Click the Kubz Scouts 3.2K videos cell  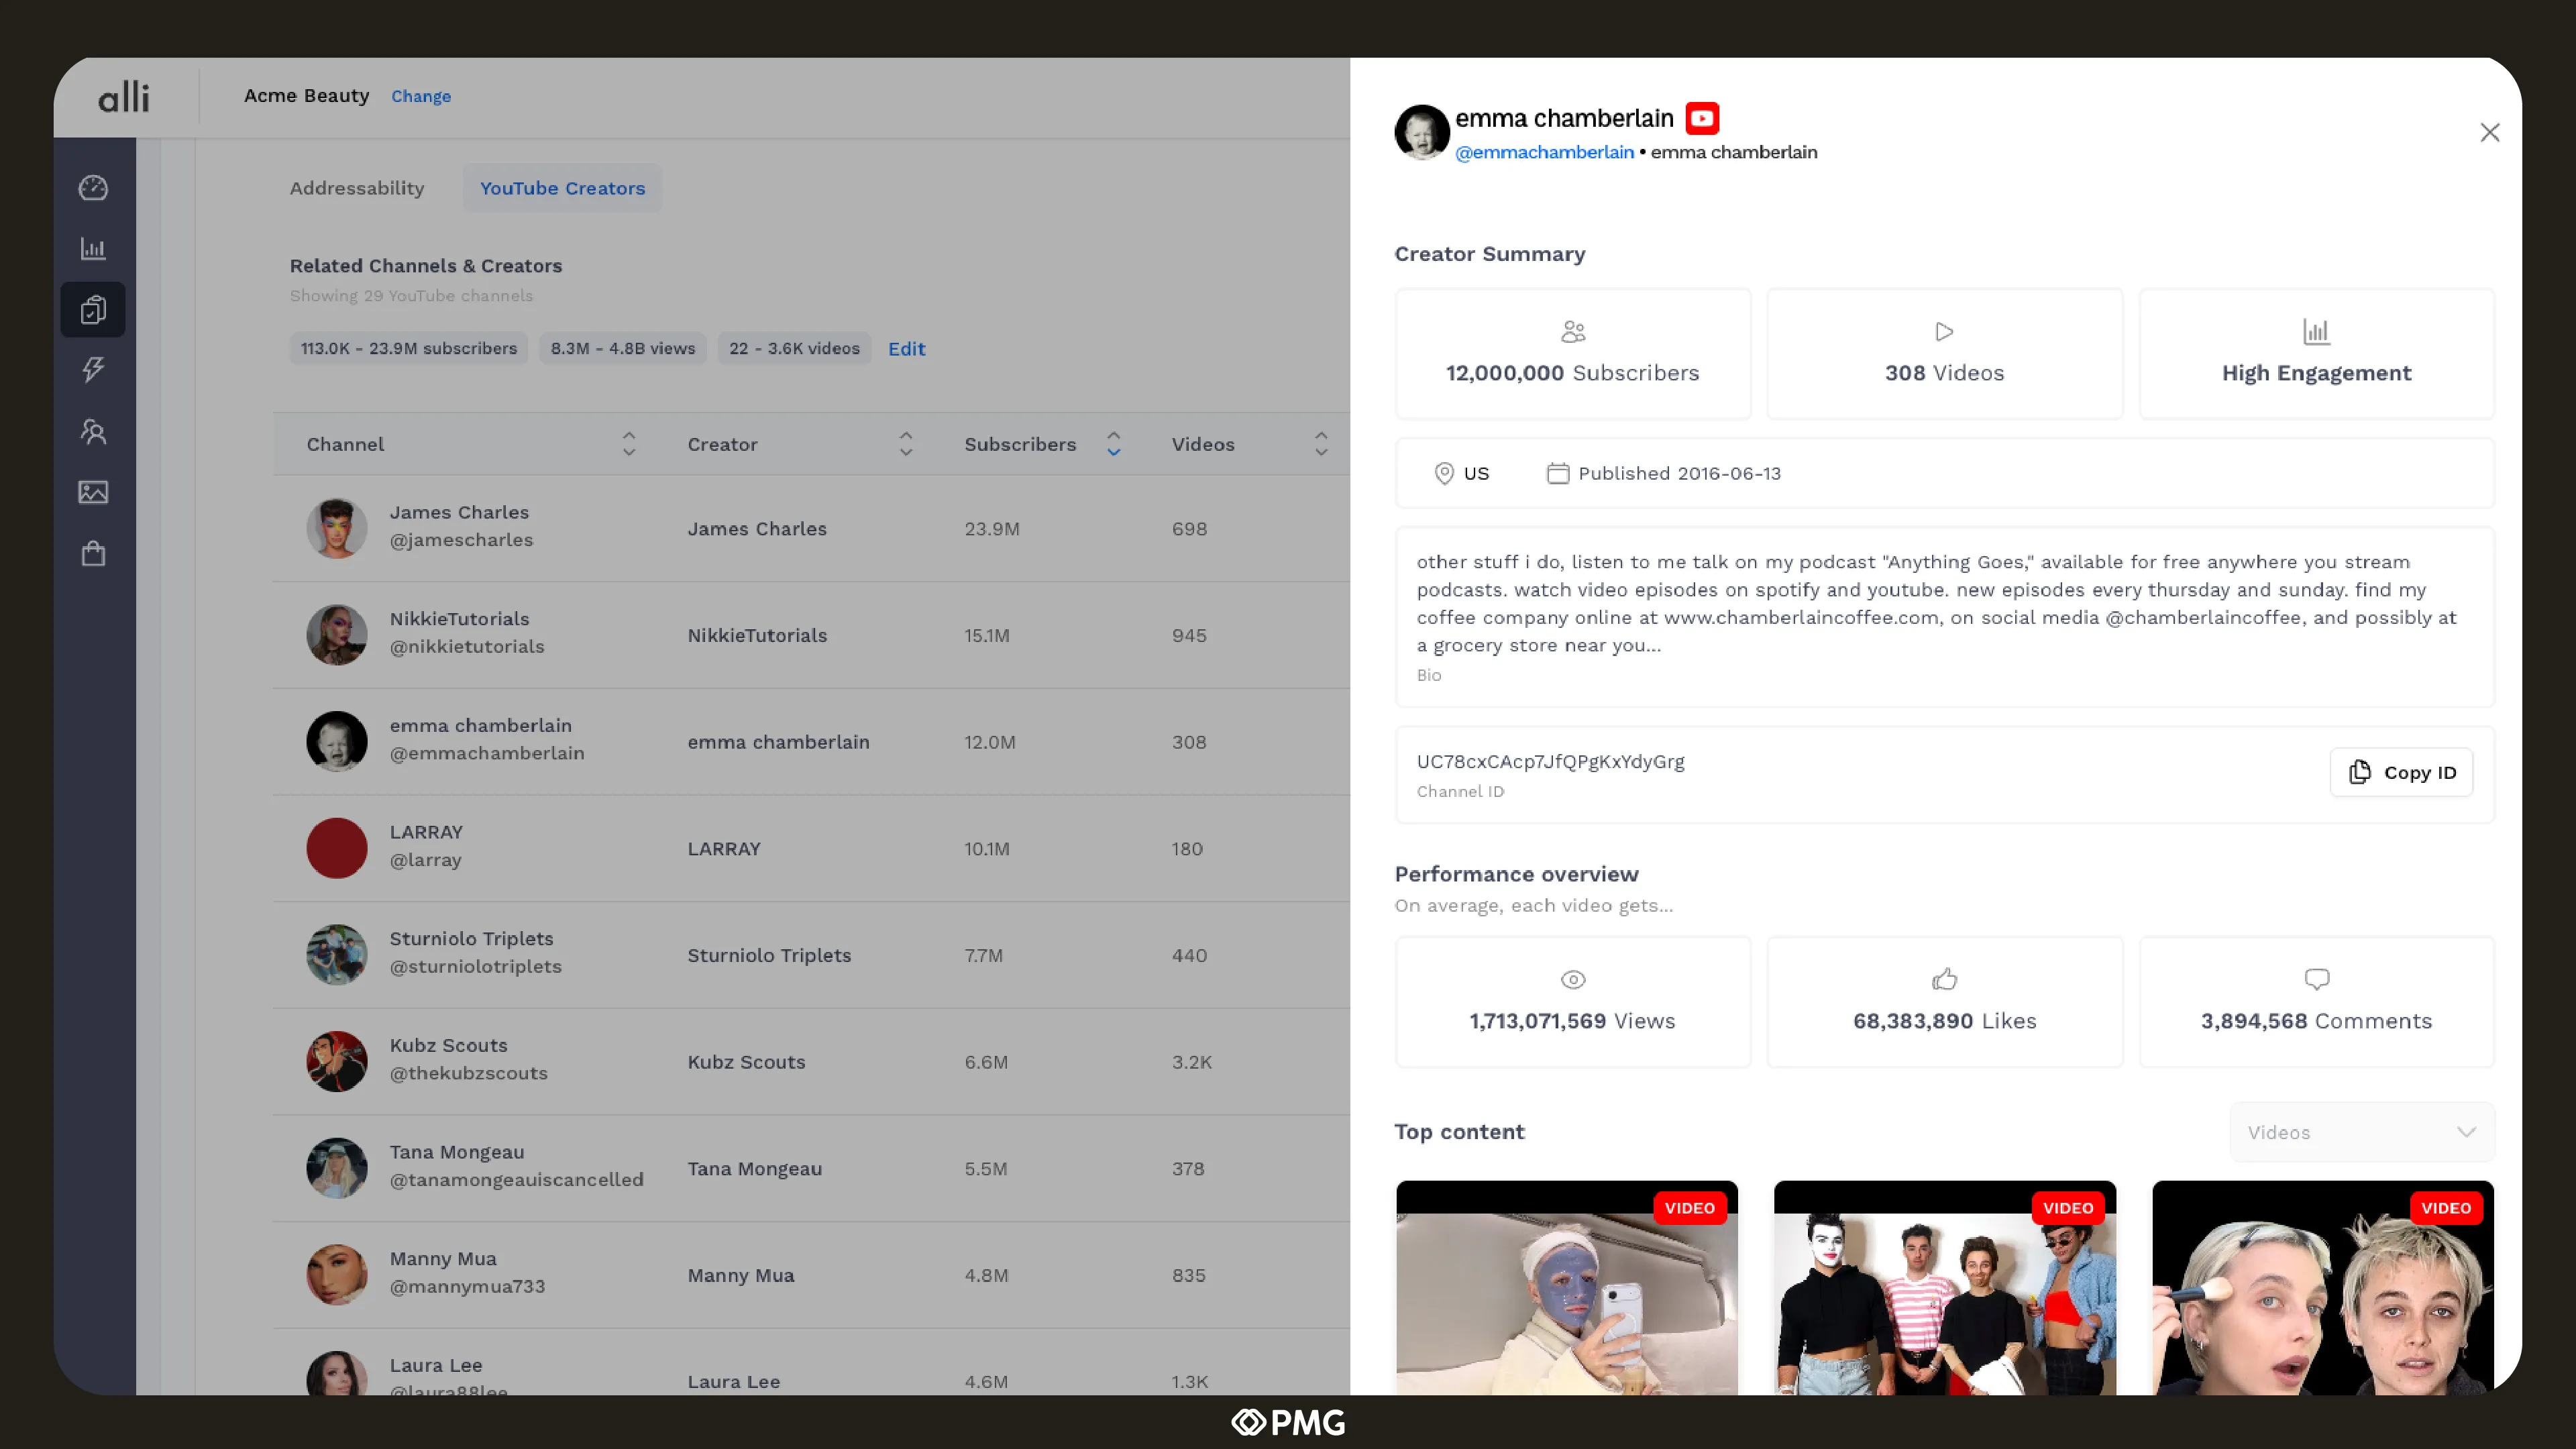click(x=1192, y=1062)
